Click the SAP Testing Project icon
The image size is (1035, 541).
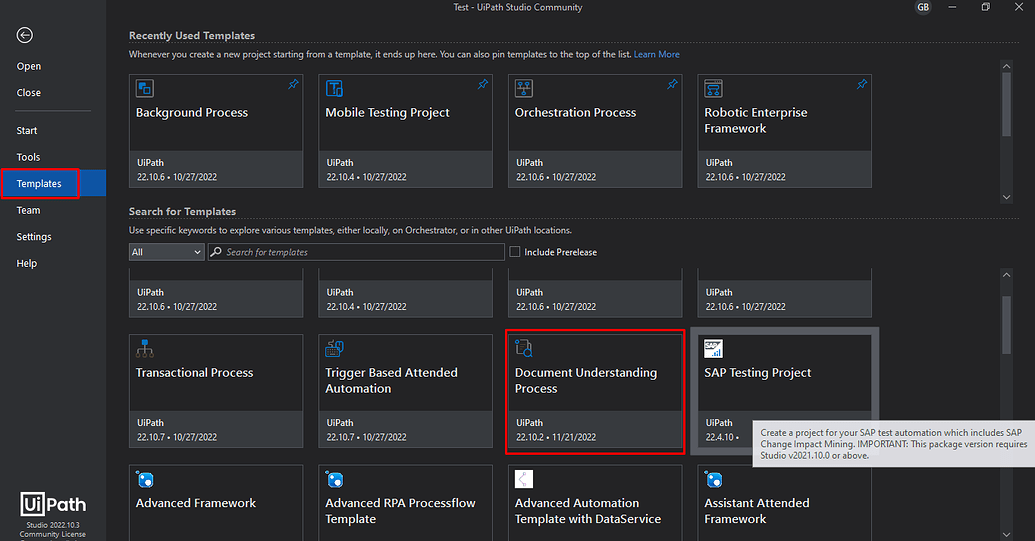713,349
